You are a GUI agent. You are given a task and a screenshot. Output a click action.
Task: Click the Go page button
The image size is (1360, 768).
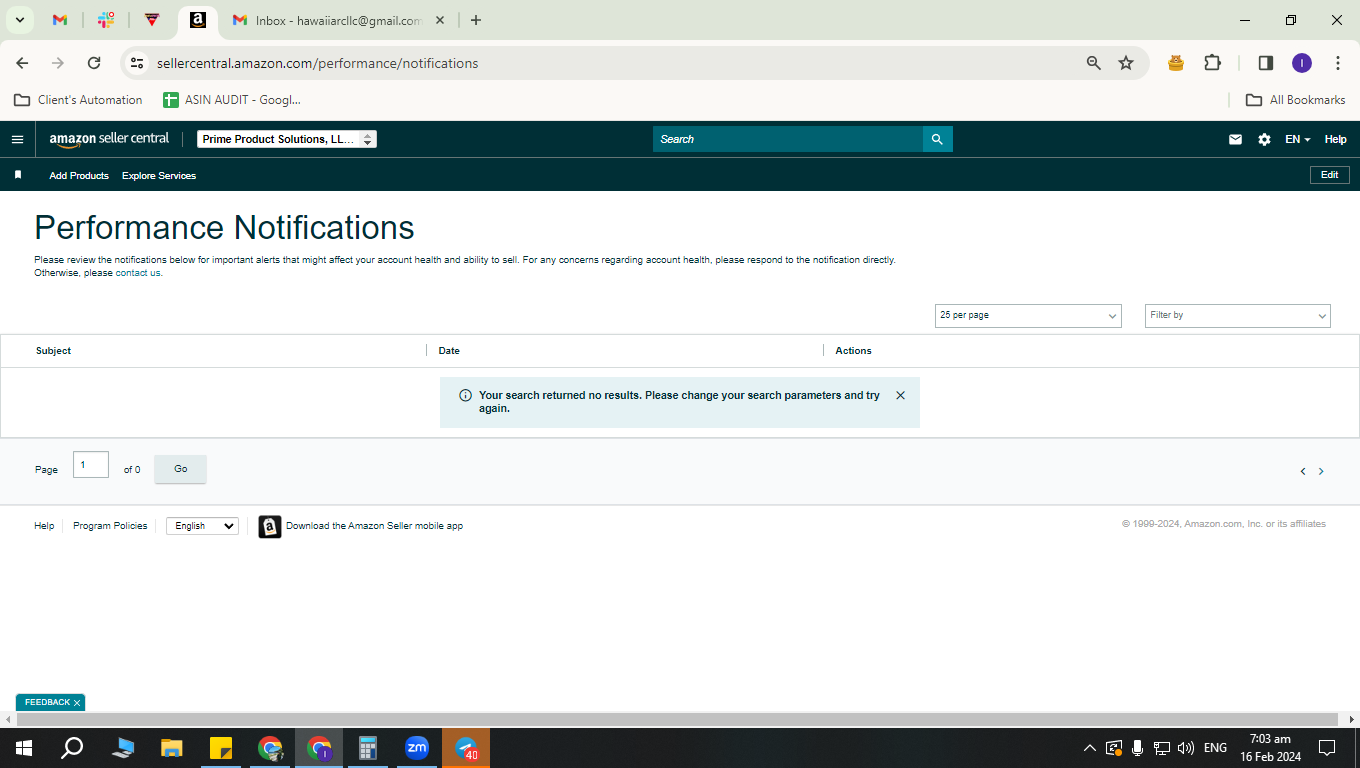(180, 469)
